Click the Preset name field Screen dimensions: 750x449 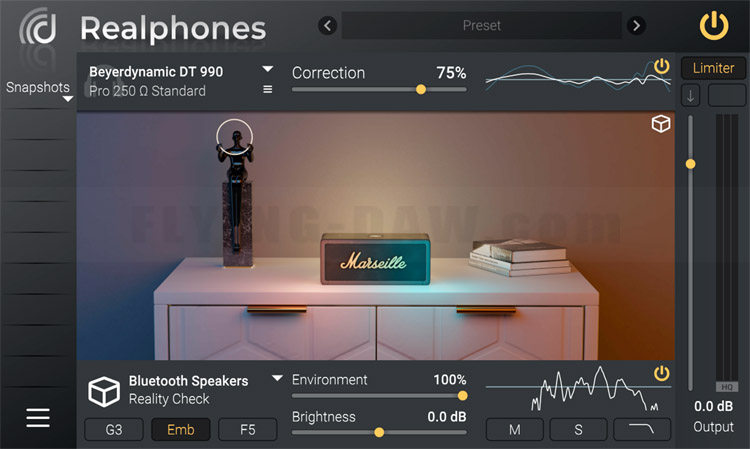tap(482, 25)
